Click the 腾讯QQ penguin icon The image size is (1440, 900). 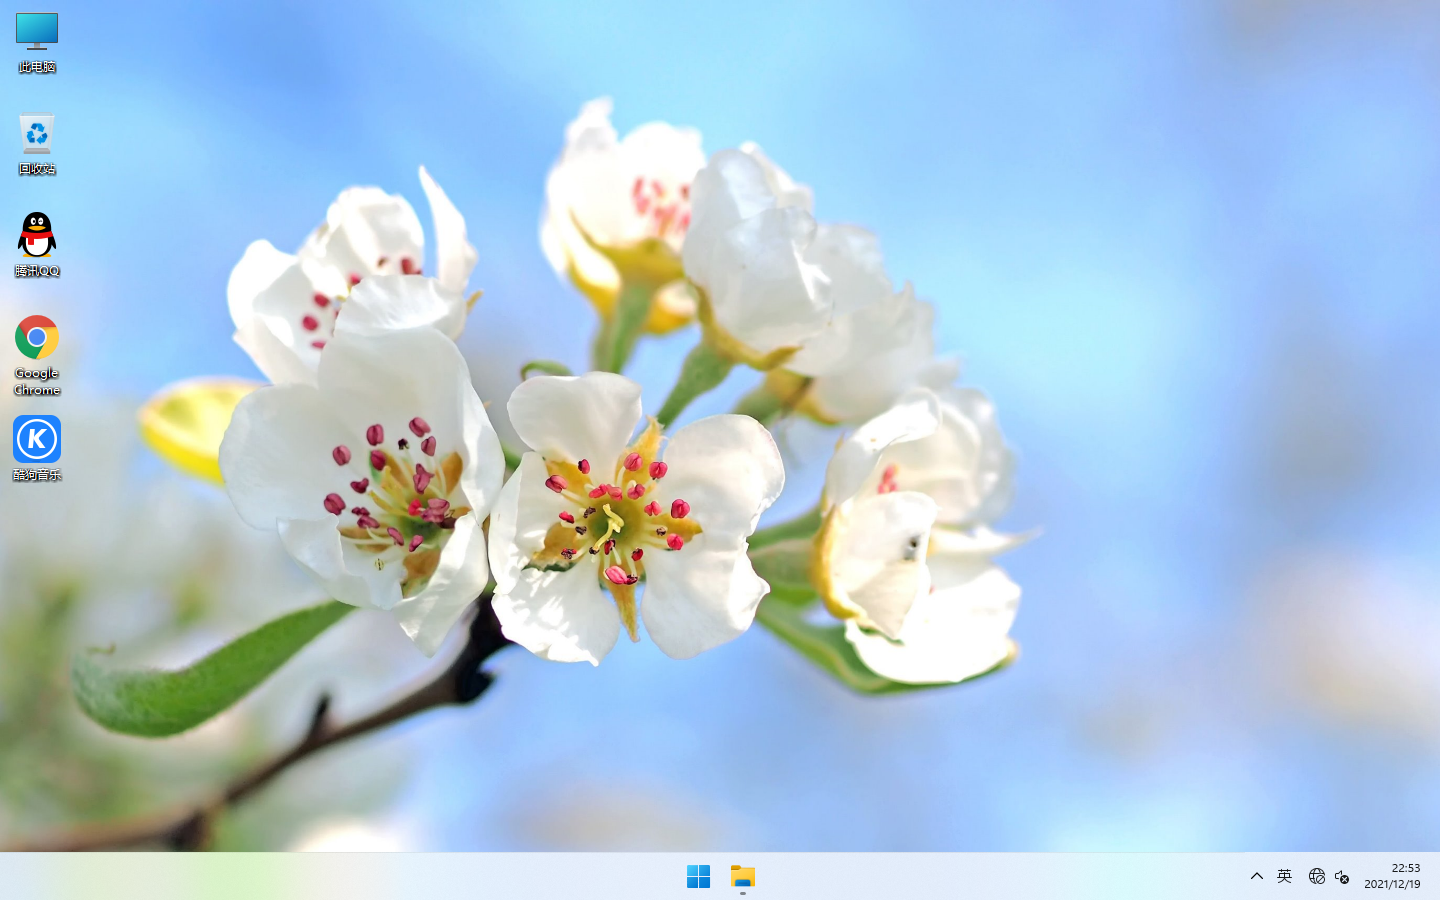tap(37, 236)
